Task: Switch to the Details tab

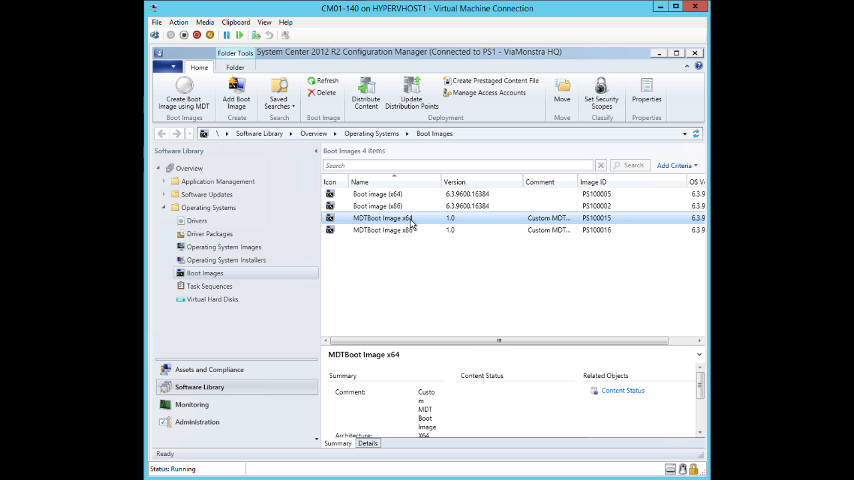Action: [368, 443]
